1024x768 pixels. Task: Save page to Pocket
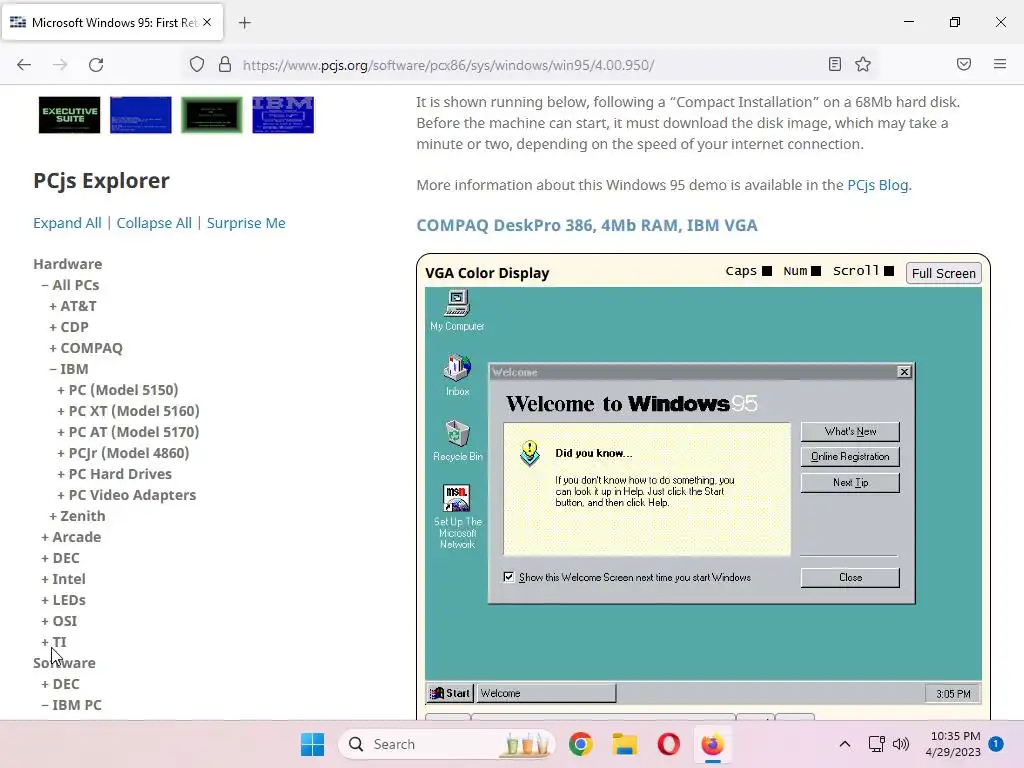964,64
